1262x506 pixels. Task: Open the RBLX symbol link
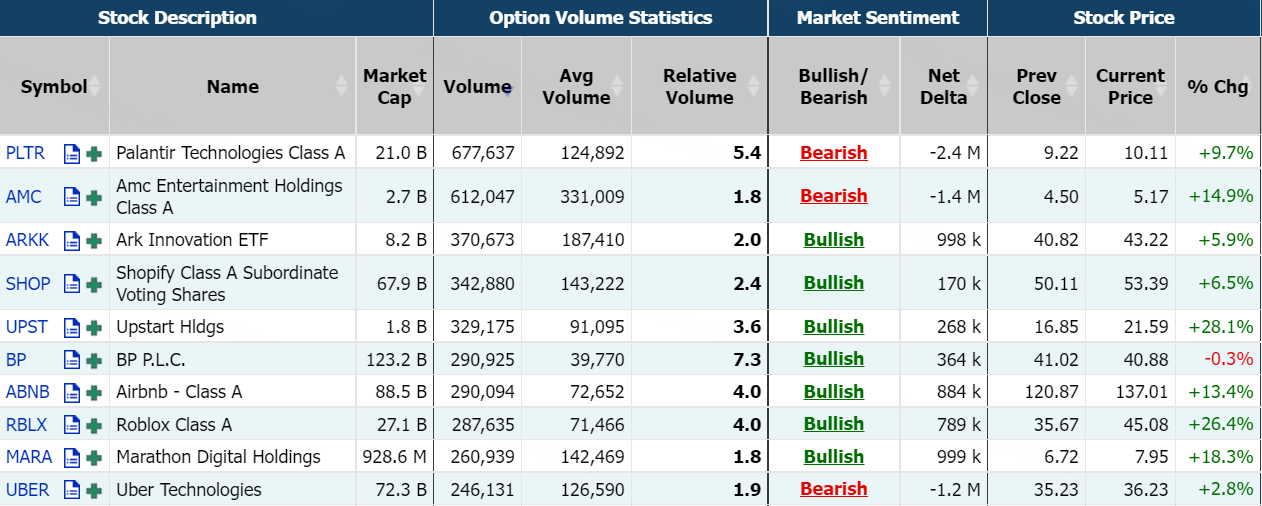click(26, 425)
